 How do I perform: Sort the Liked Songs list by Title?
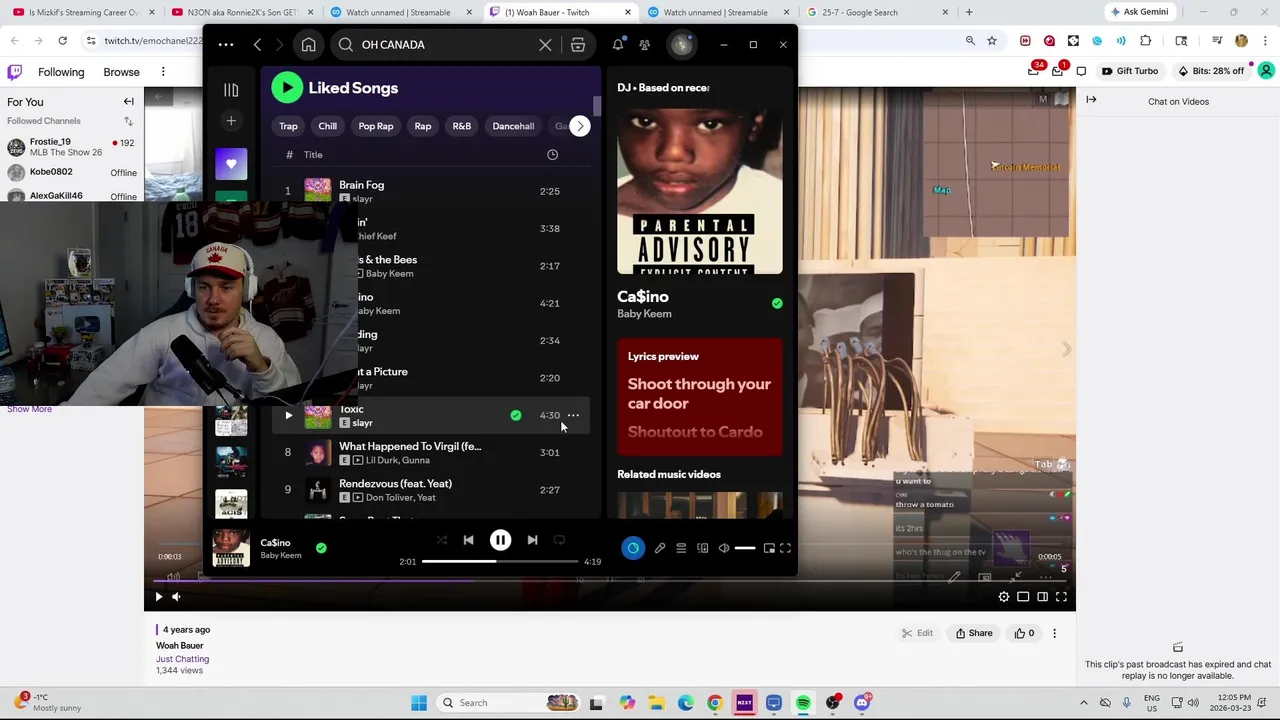(313, 155)
